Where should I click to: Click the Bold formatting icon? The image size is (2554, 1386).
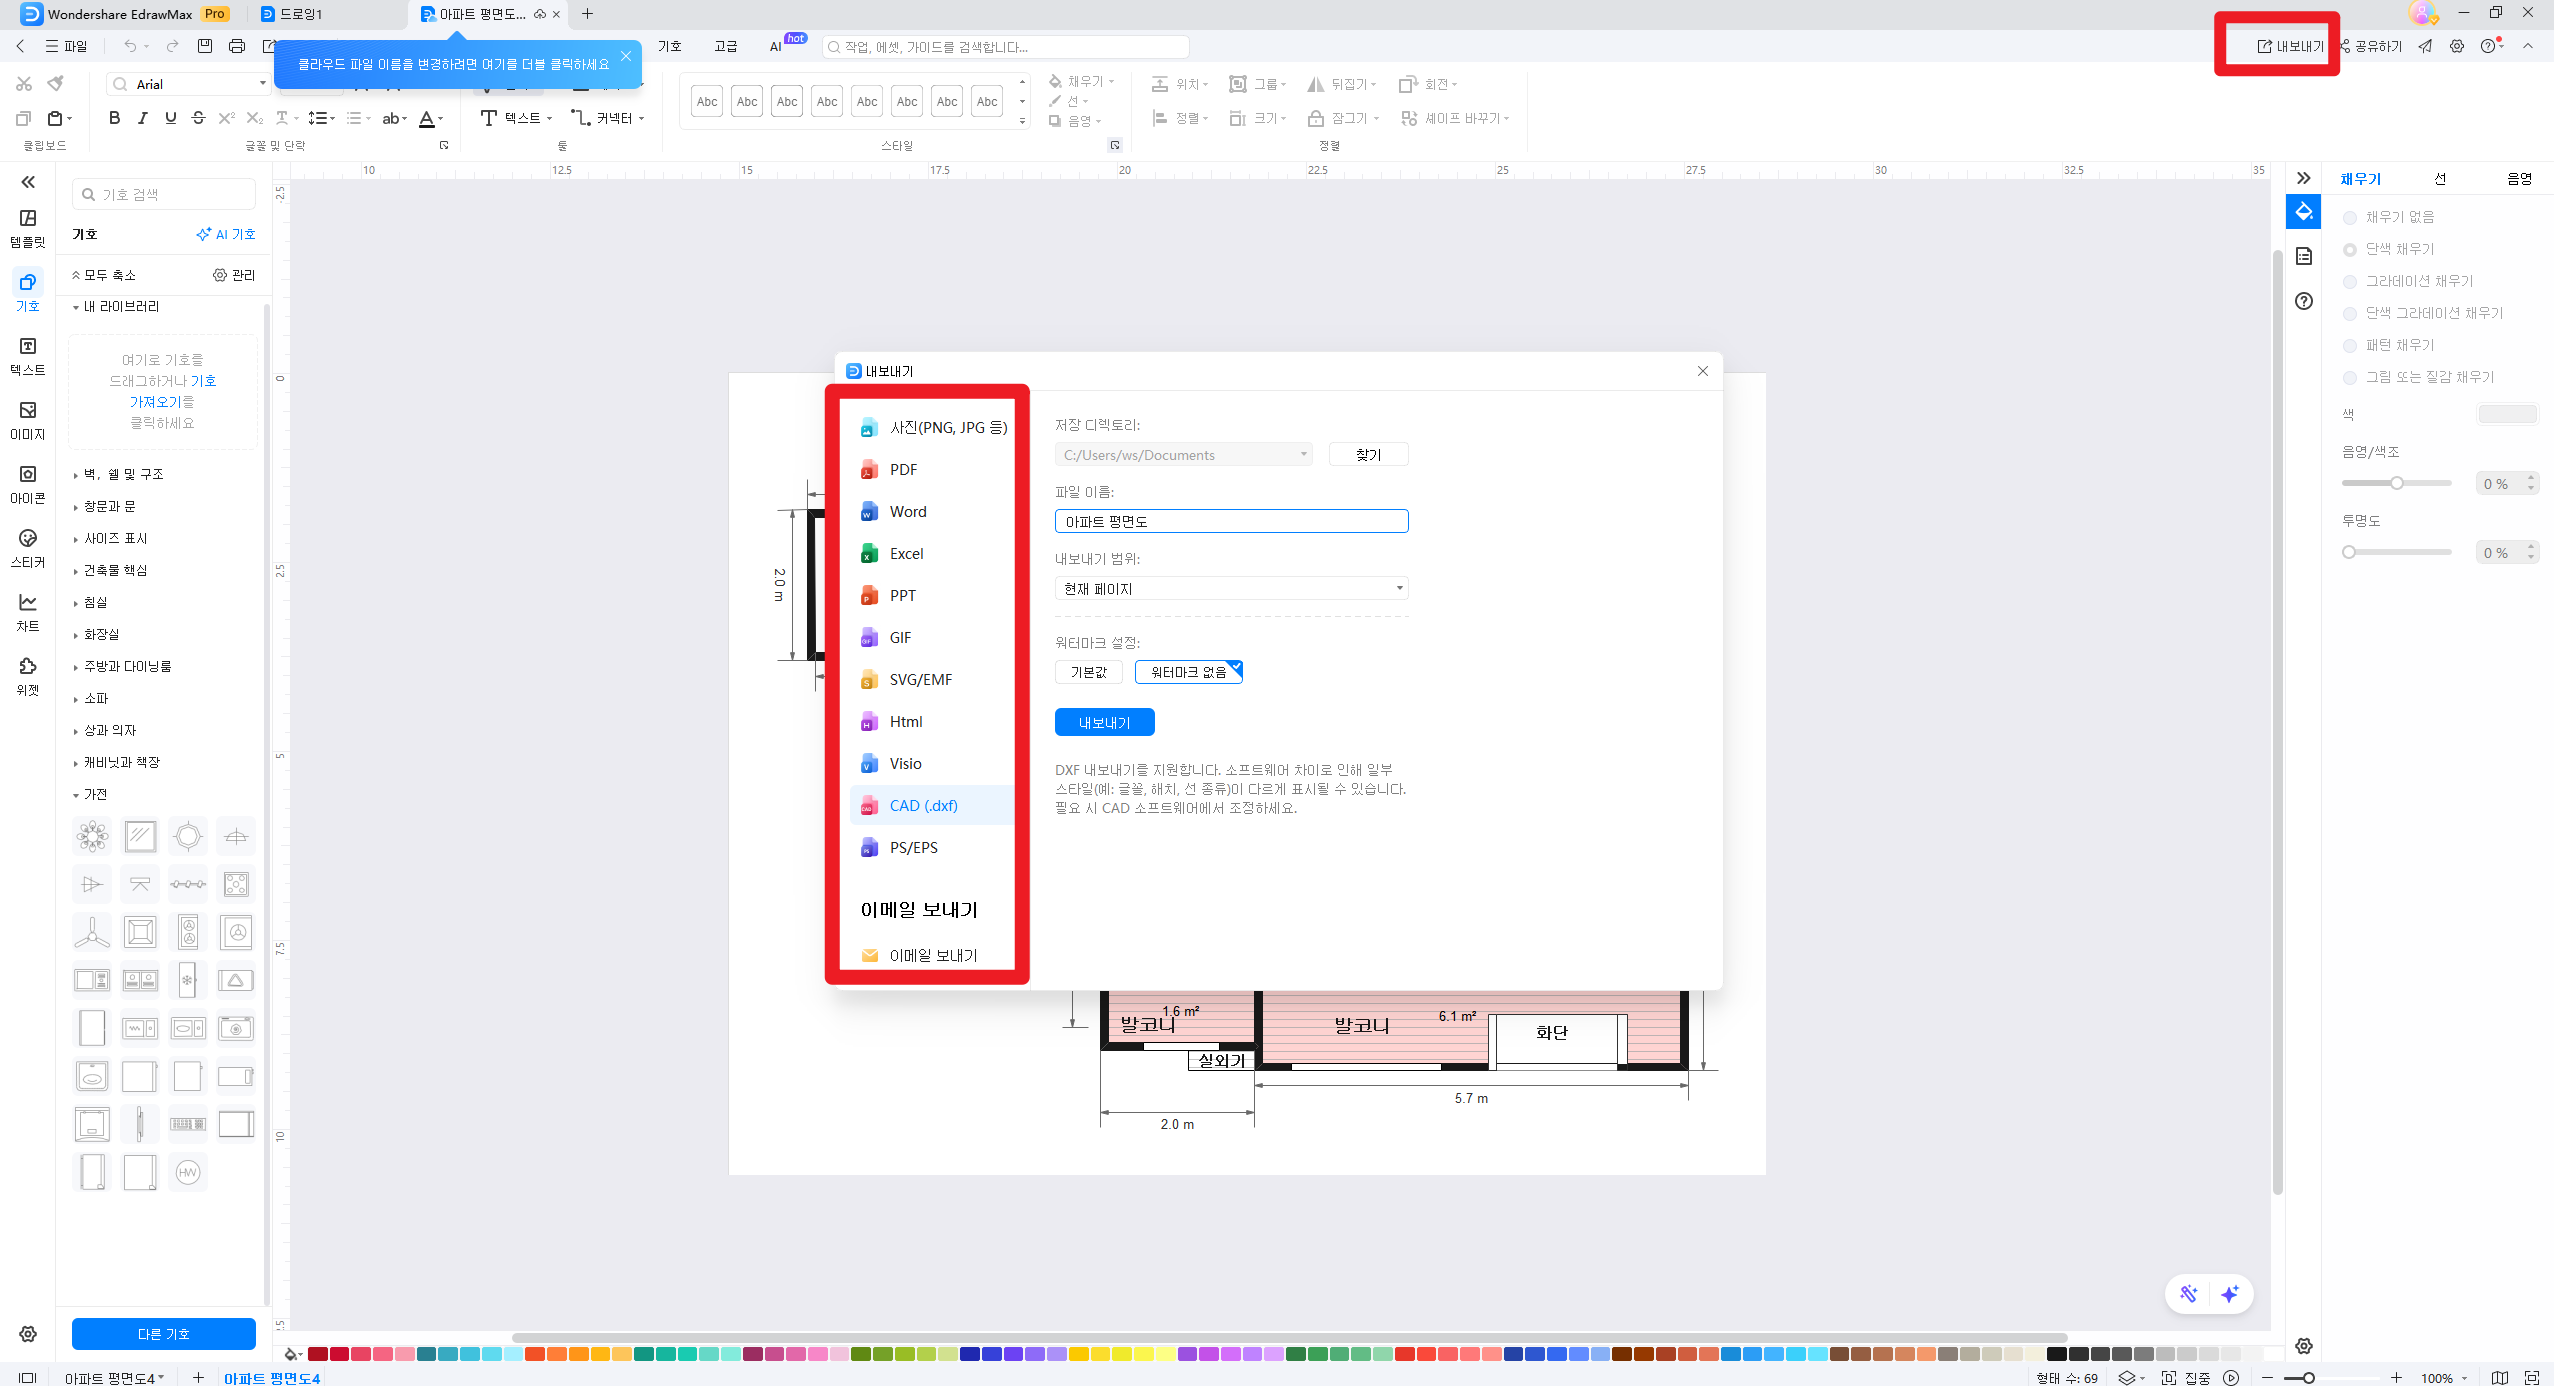point(114,118)
